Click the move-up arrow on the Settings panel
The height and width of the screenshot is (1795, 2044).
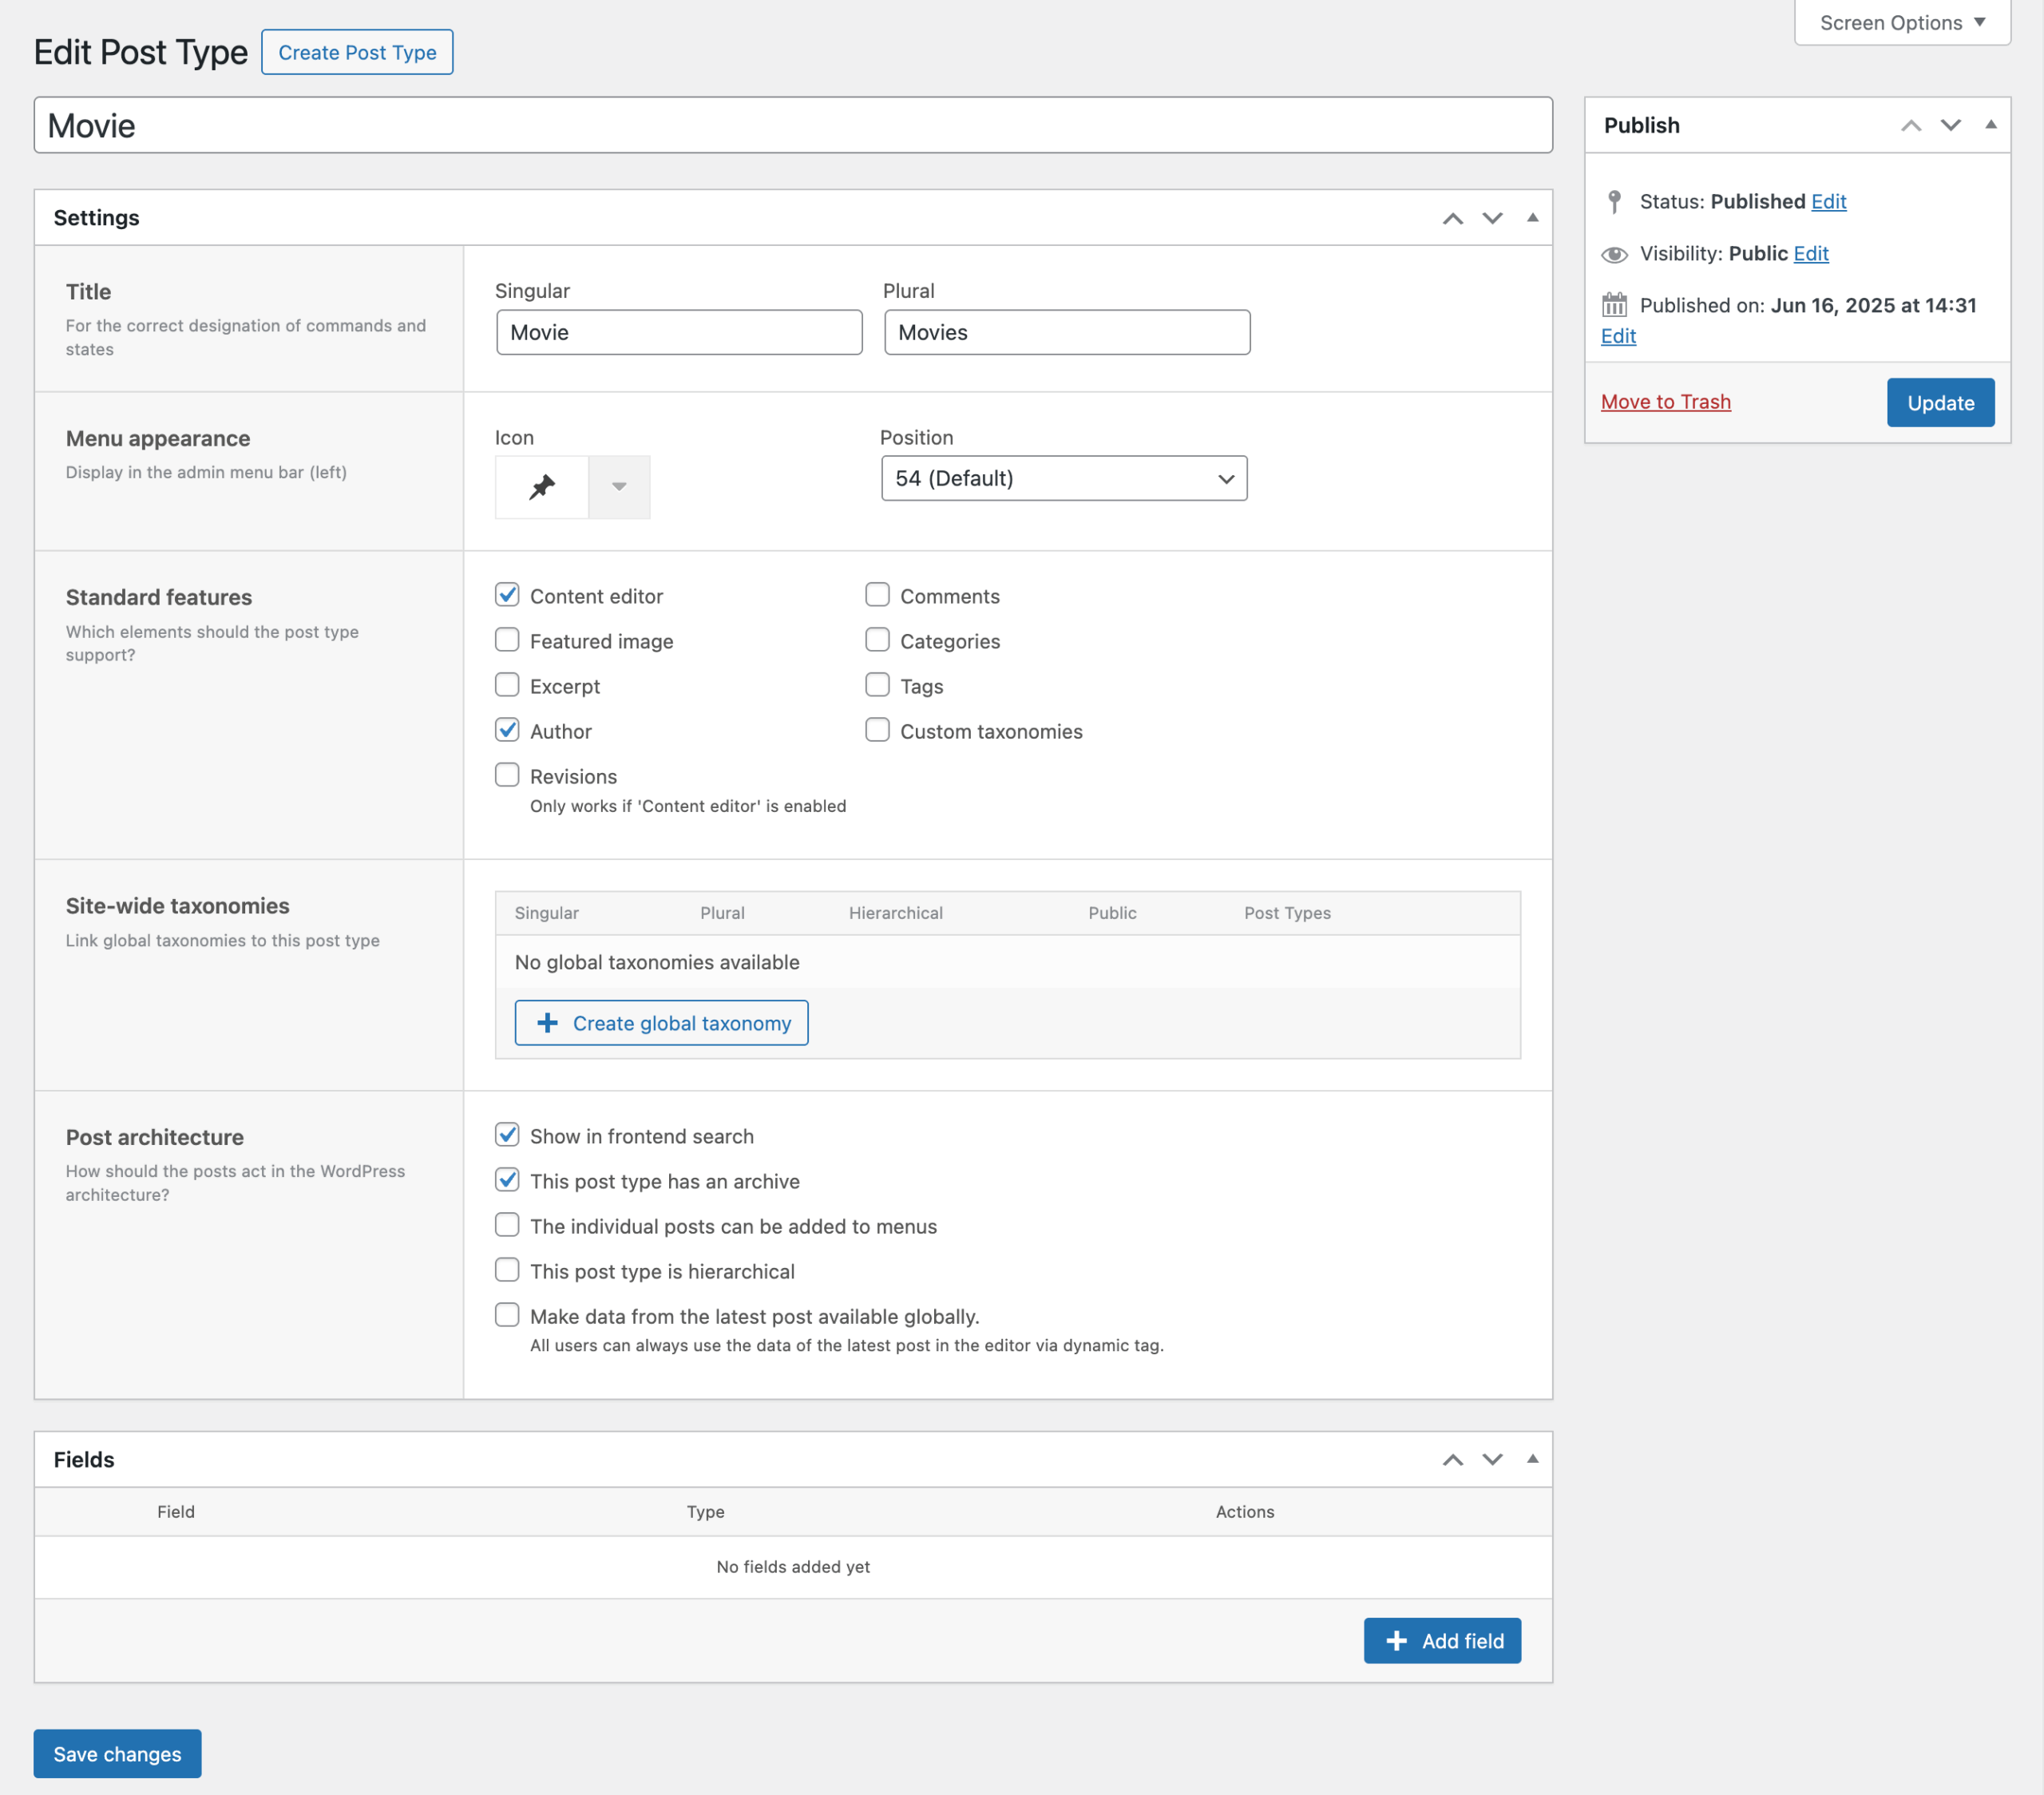[x=1453, y=218]
